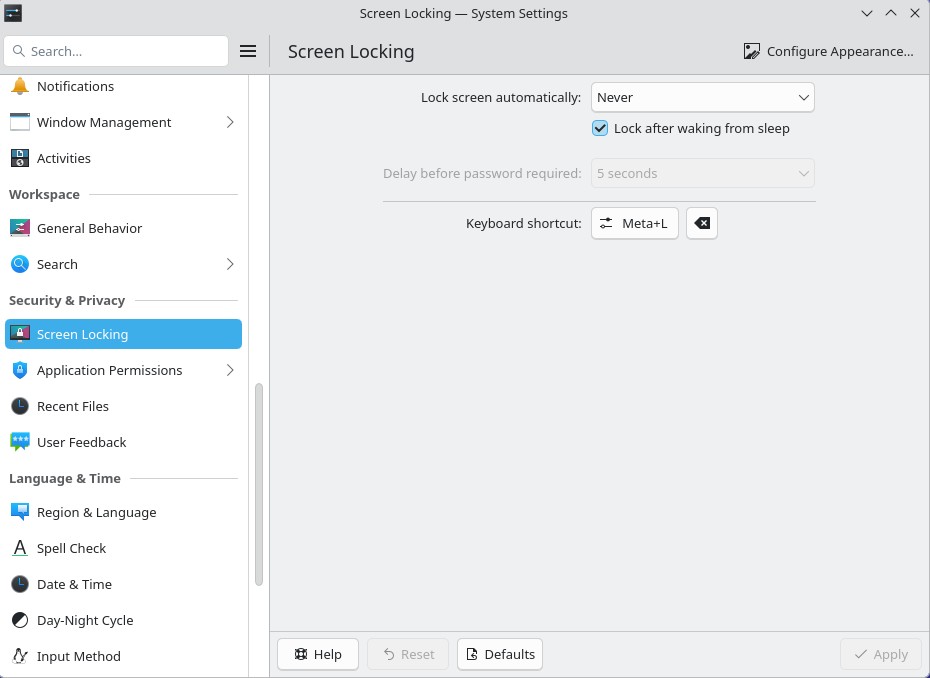Expand the Search category chevron

tap(230, 264)
